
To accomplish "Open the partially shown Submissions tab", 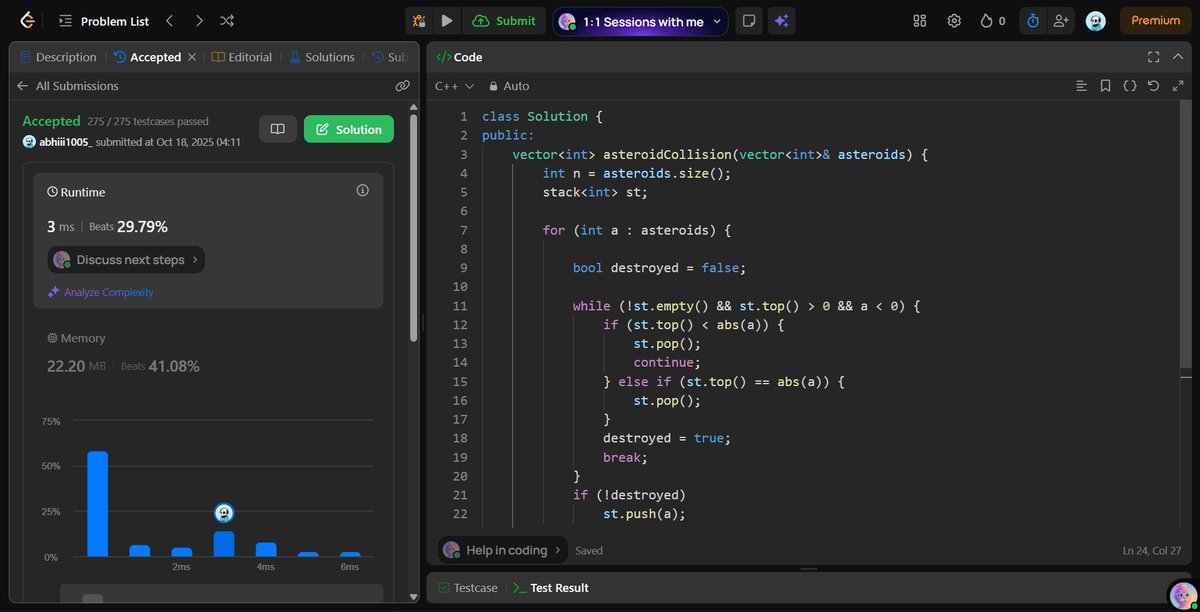I will point(389,57).
